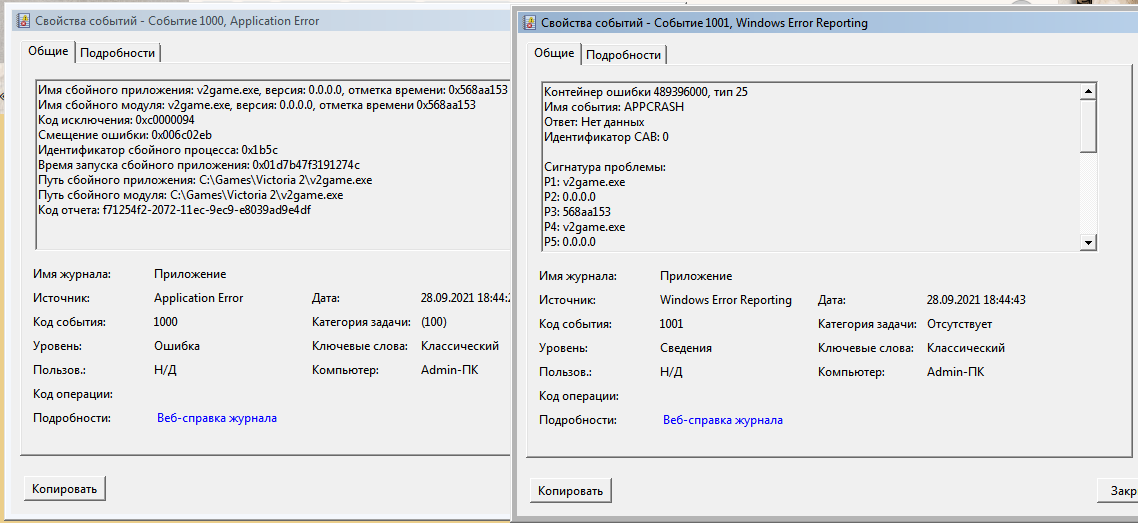Click computer value Admin-ПК in Application Error window
This screenshot has height=523, width=1138.
449,370
